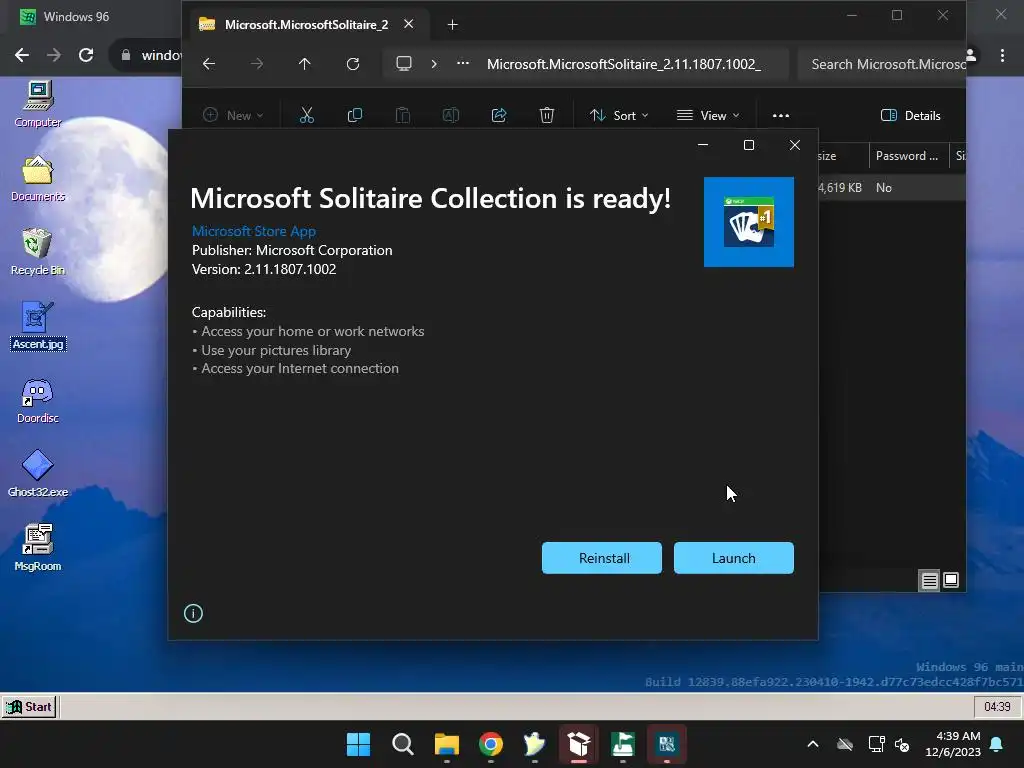The width and height of the screenshot is (1024, 768).
Task: Open the Sort dropdown in File Explorer
Action: pyautogui.click(x=619, y=116)
